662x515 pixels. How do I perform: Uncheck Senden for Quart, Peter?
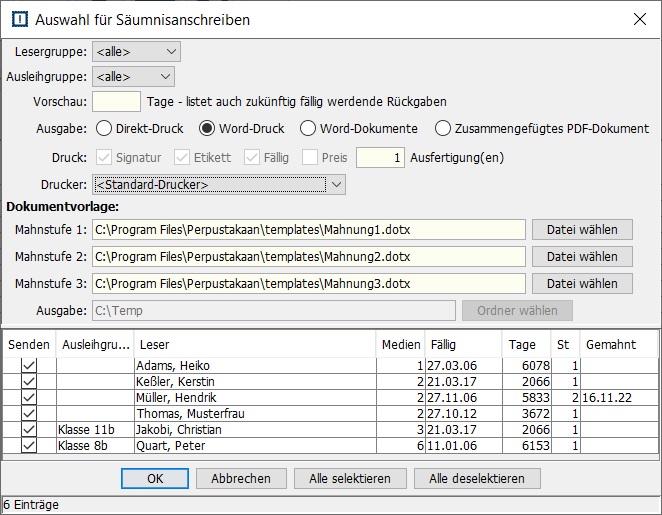click(x=29, y=446)
